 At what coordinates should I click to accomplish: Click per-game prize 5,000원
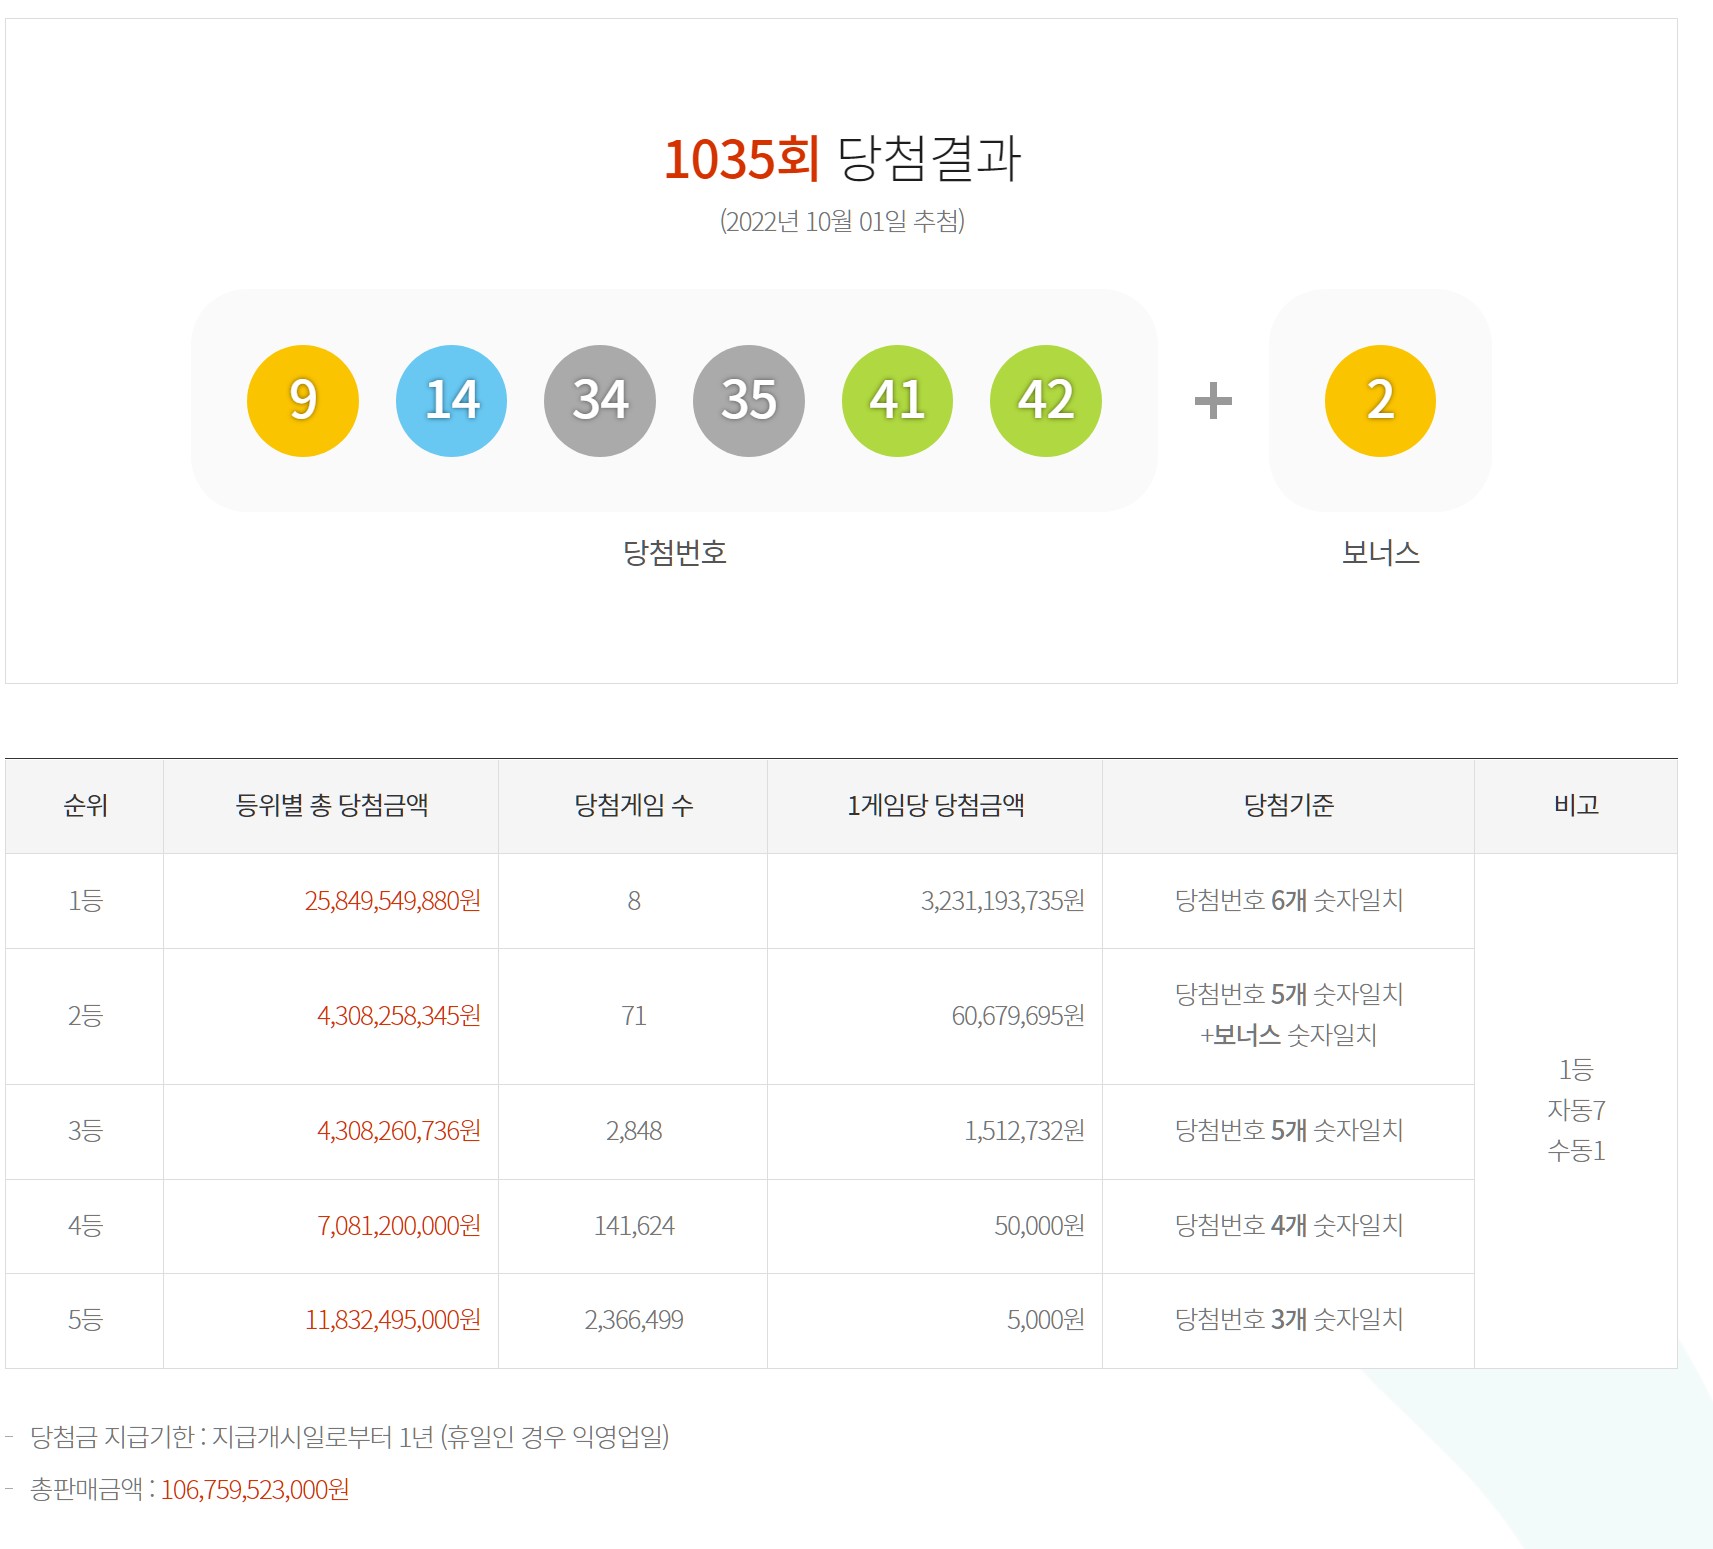tap(1045, 1320)
